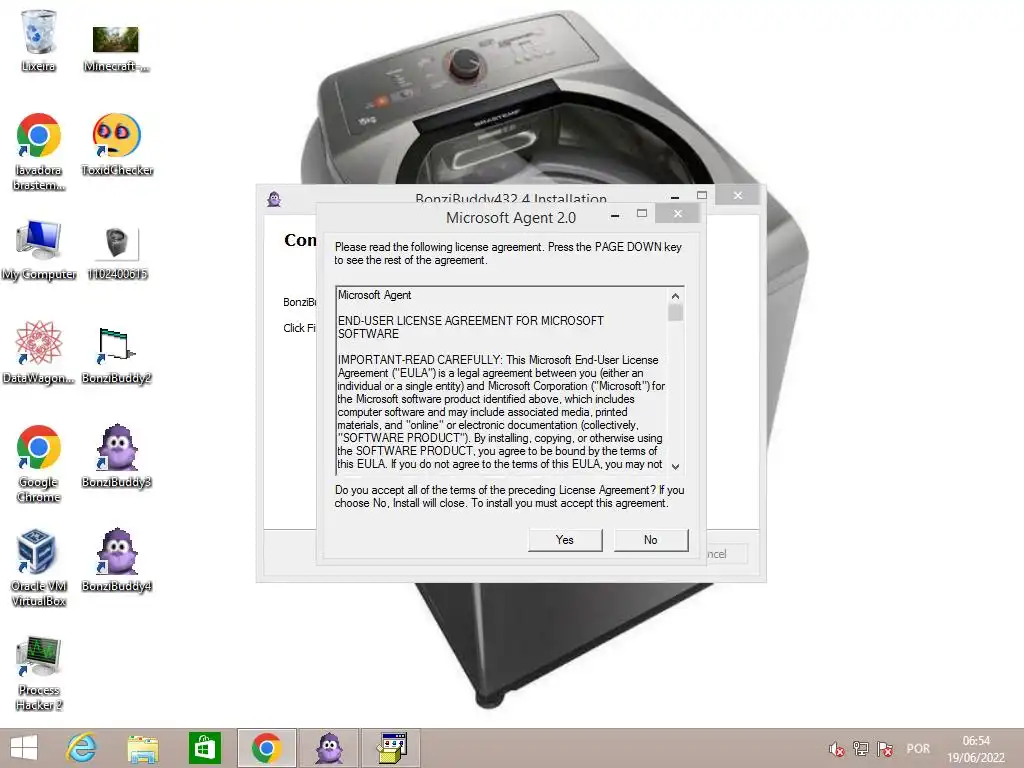Select the Google Chrome desktop shortcut

pyautogui.click(x=39, y=464)
